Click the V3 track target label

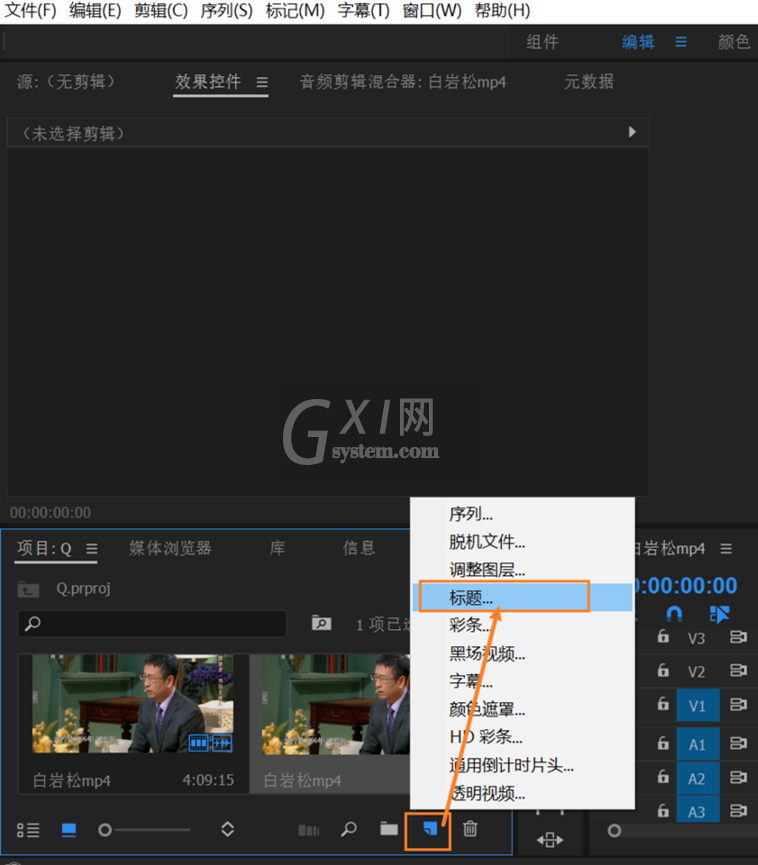coord(697,638)
